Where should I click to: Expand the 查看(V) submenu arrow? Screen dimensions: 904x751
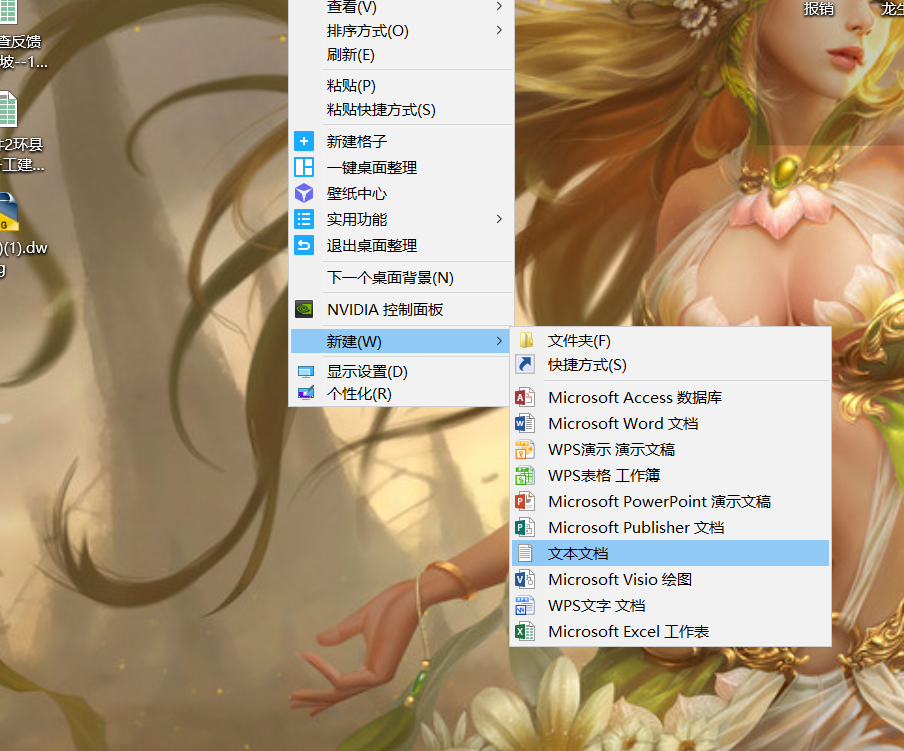499,6
